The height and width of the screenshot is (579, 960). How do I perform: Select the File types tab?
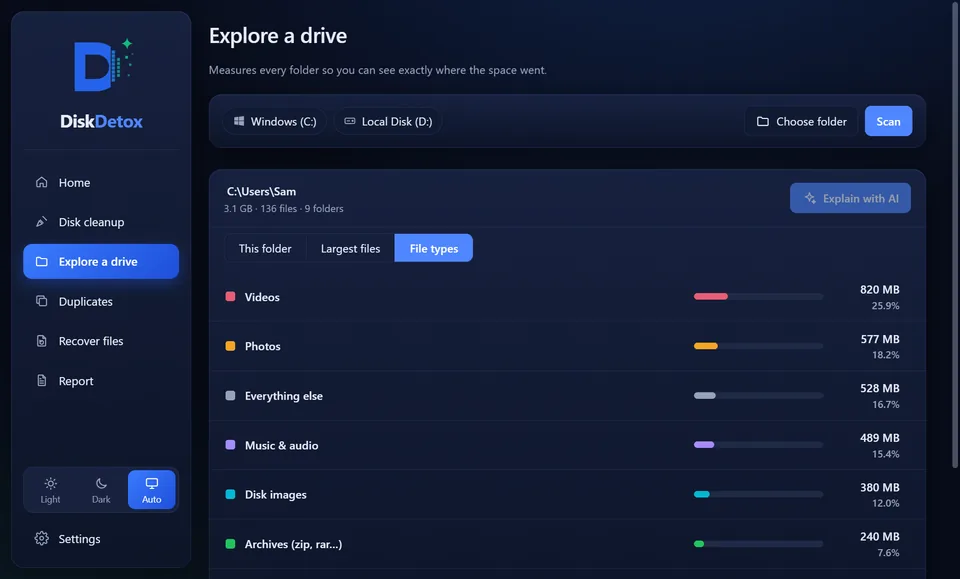[x=433, y=248]
